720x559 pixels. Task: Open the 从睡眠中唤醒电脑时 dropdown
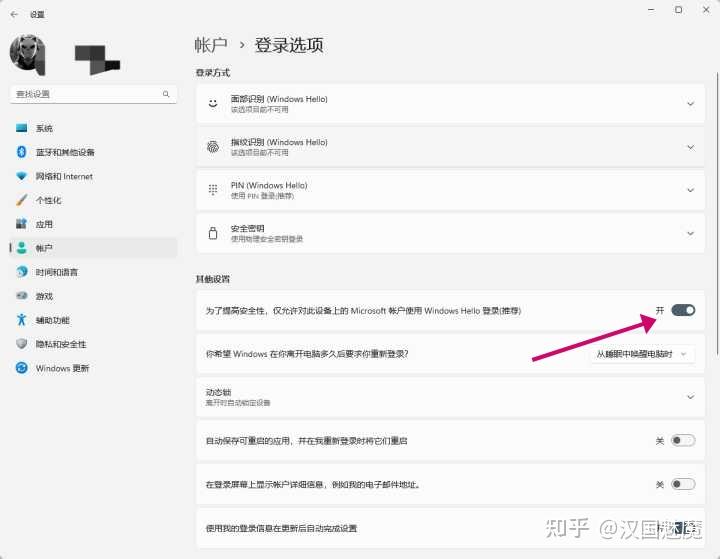click(642, 354)
